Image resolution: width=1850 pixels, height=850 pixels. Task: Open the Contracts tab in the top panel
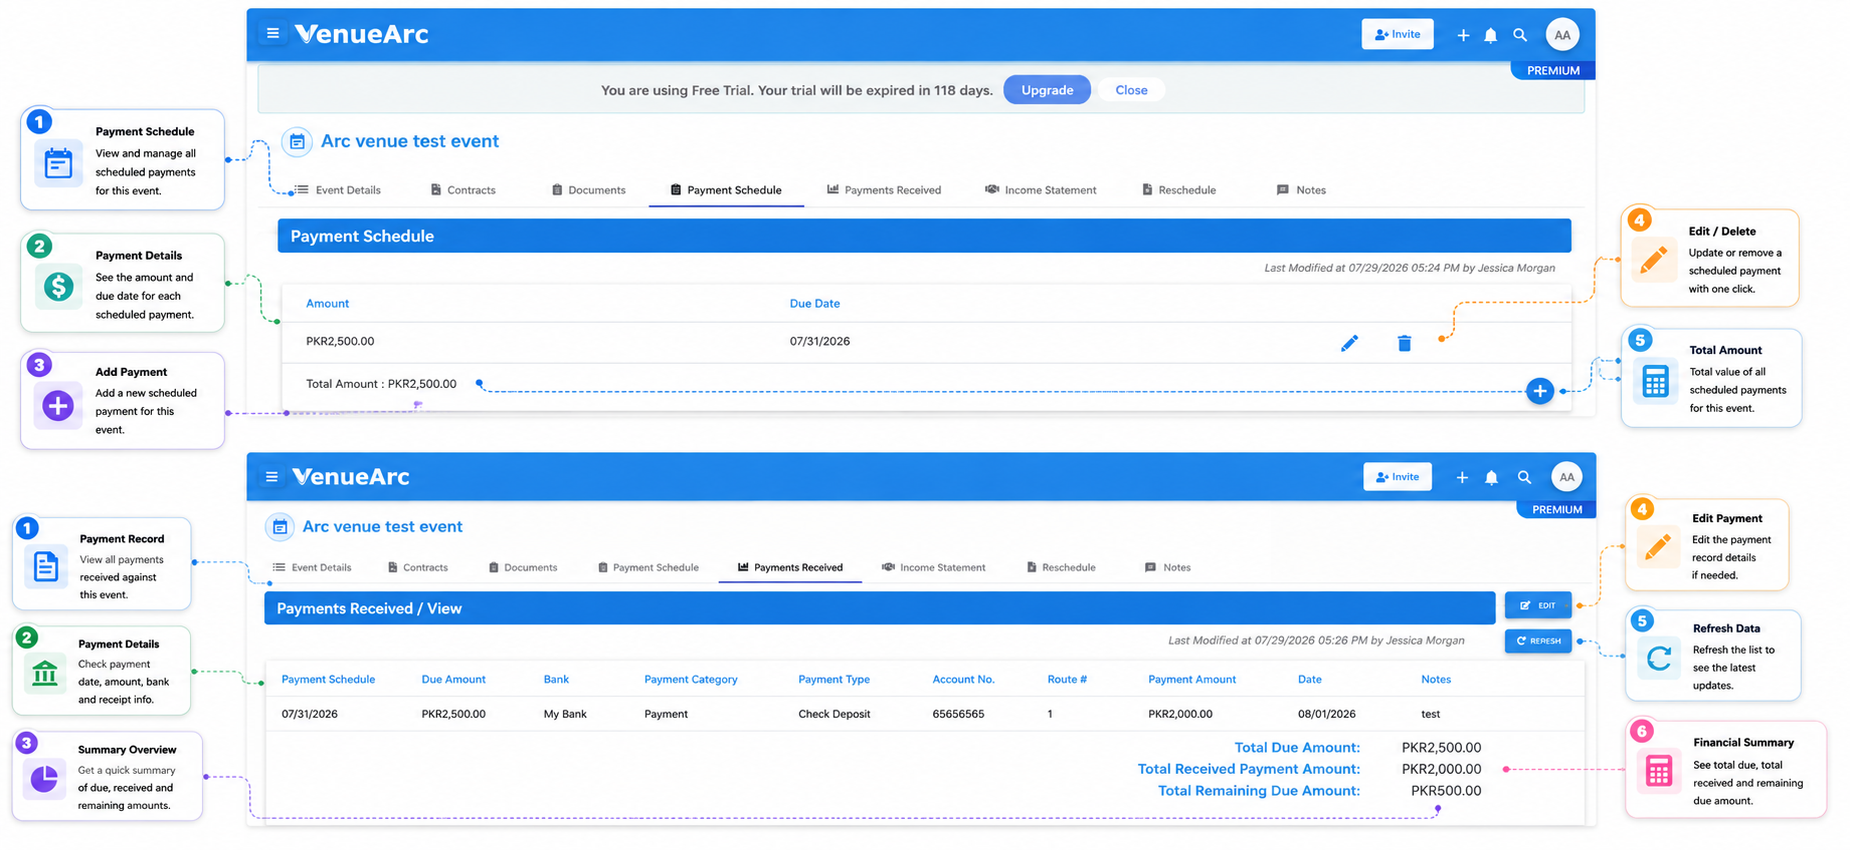click(463, 190)
